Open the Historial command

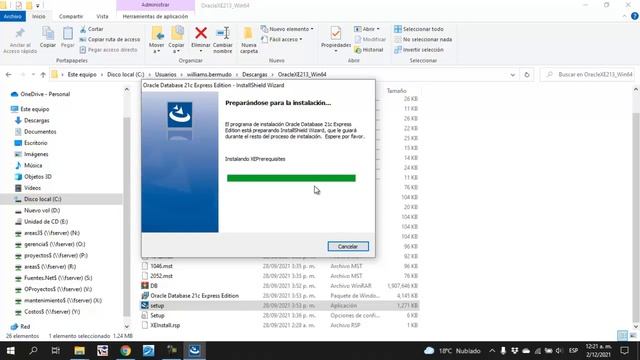click(369, 50)
